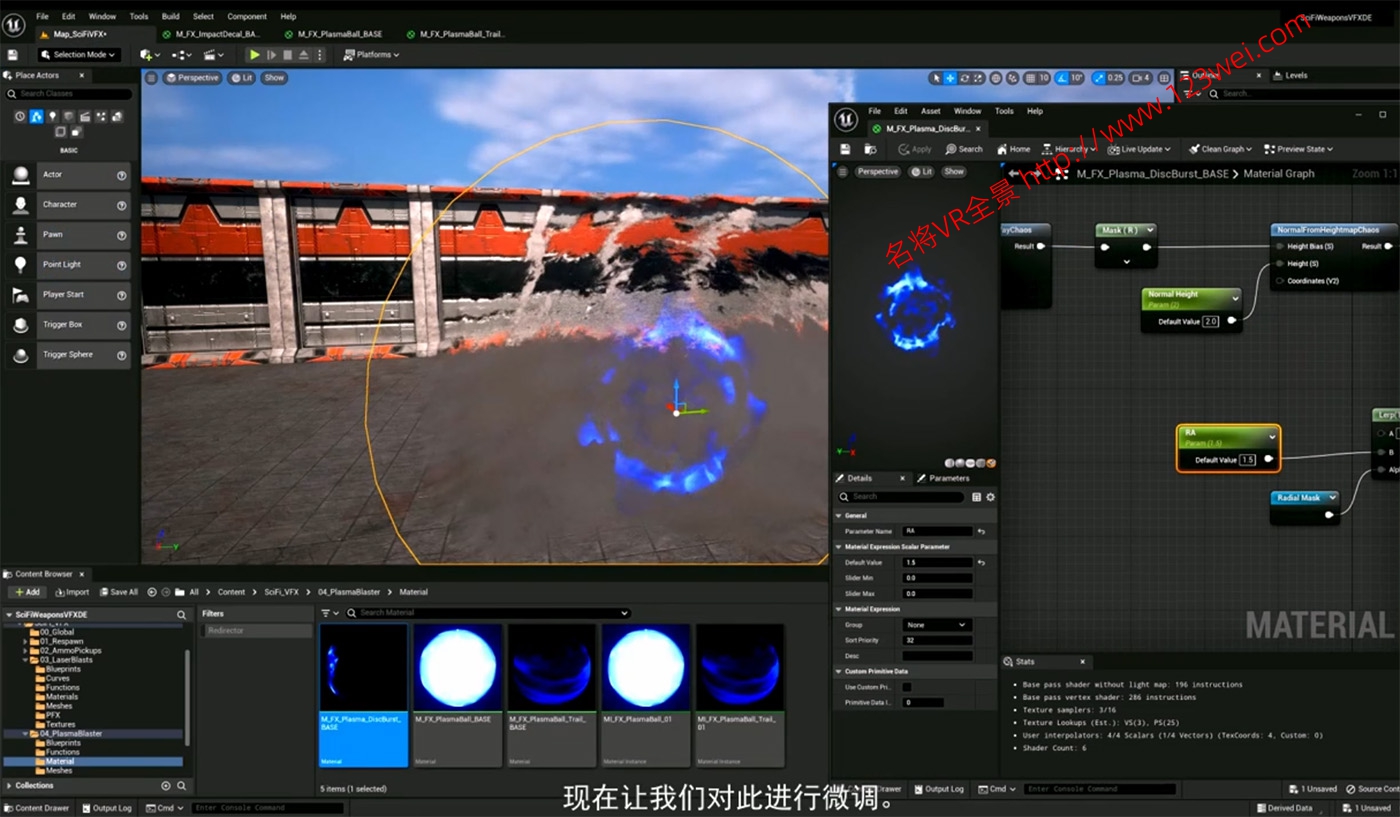The width and height of the screenshot is (1400, 817).
Task: Open the Group dropdown set to None
Action: [937, 625]
